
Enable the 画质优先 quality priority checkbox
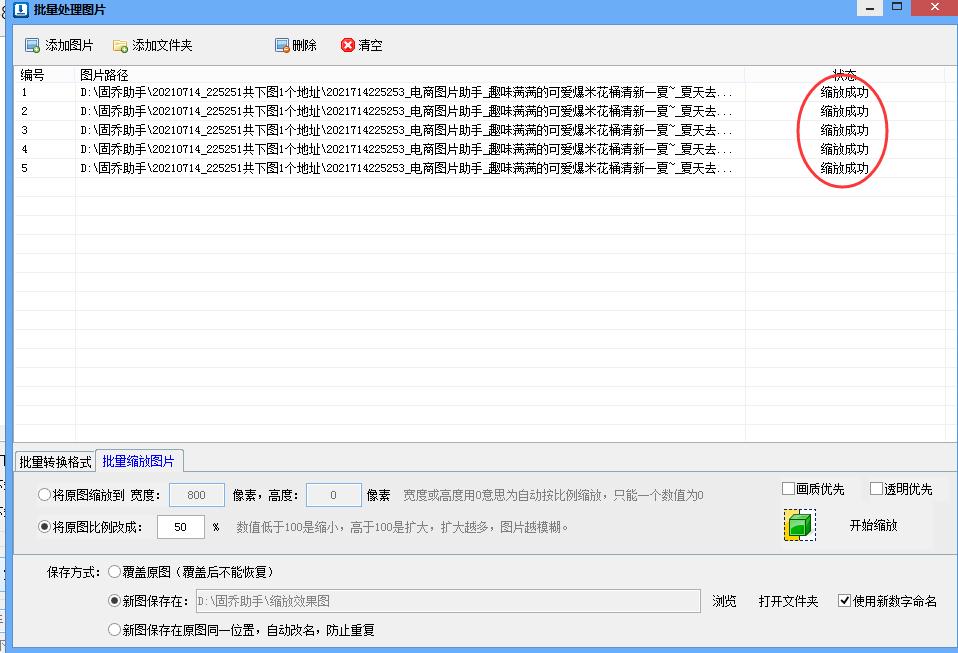coord(788,488)
